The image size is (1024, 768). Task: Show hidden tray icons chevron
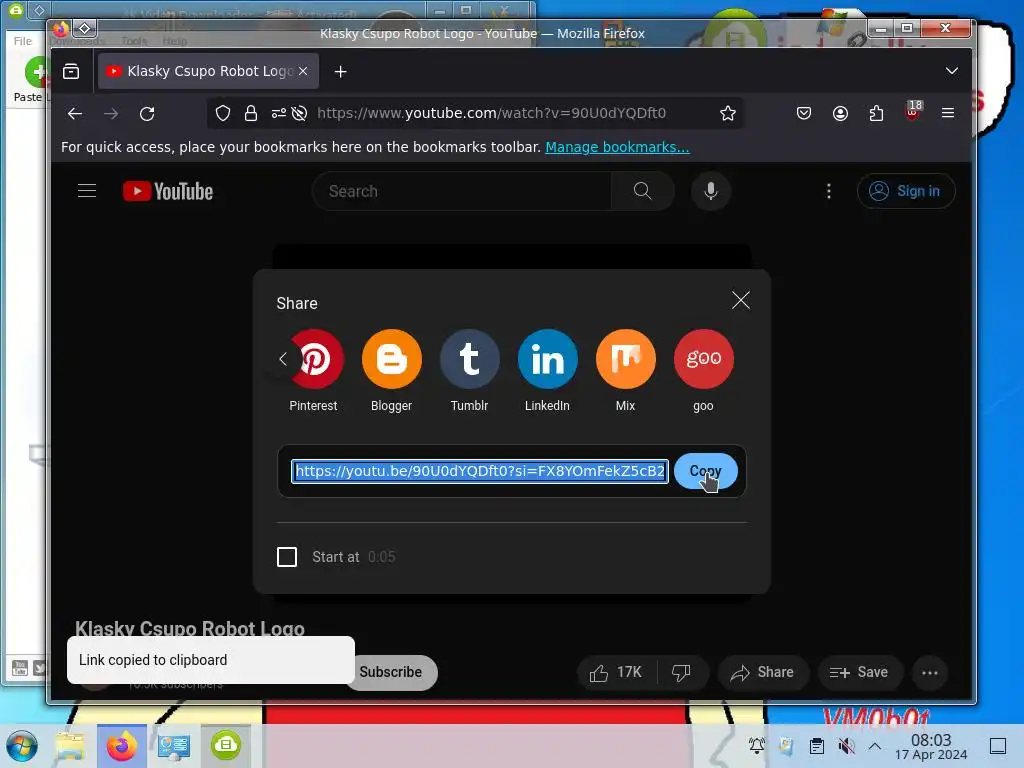[x=875, y=746]
